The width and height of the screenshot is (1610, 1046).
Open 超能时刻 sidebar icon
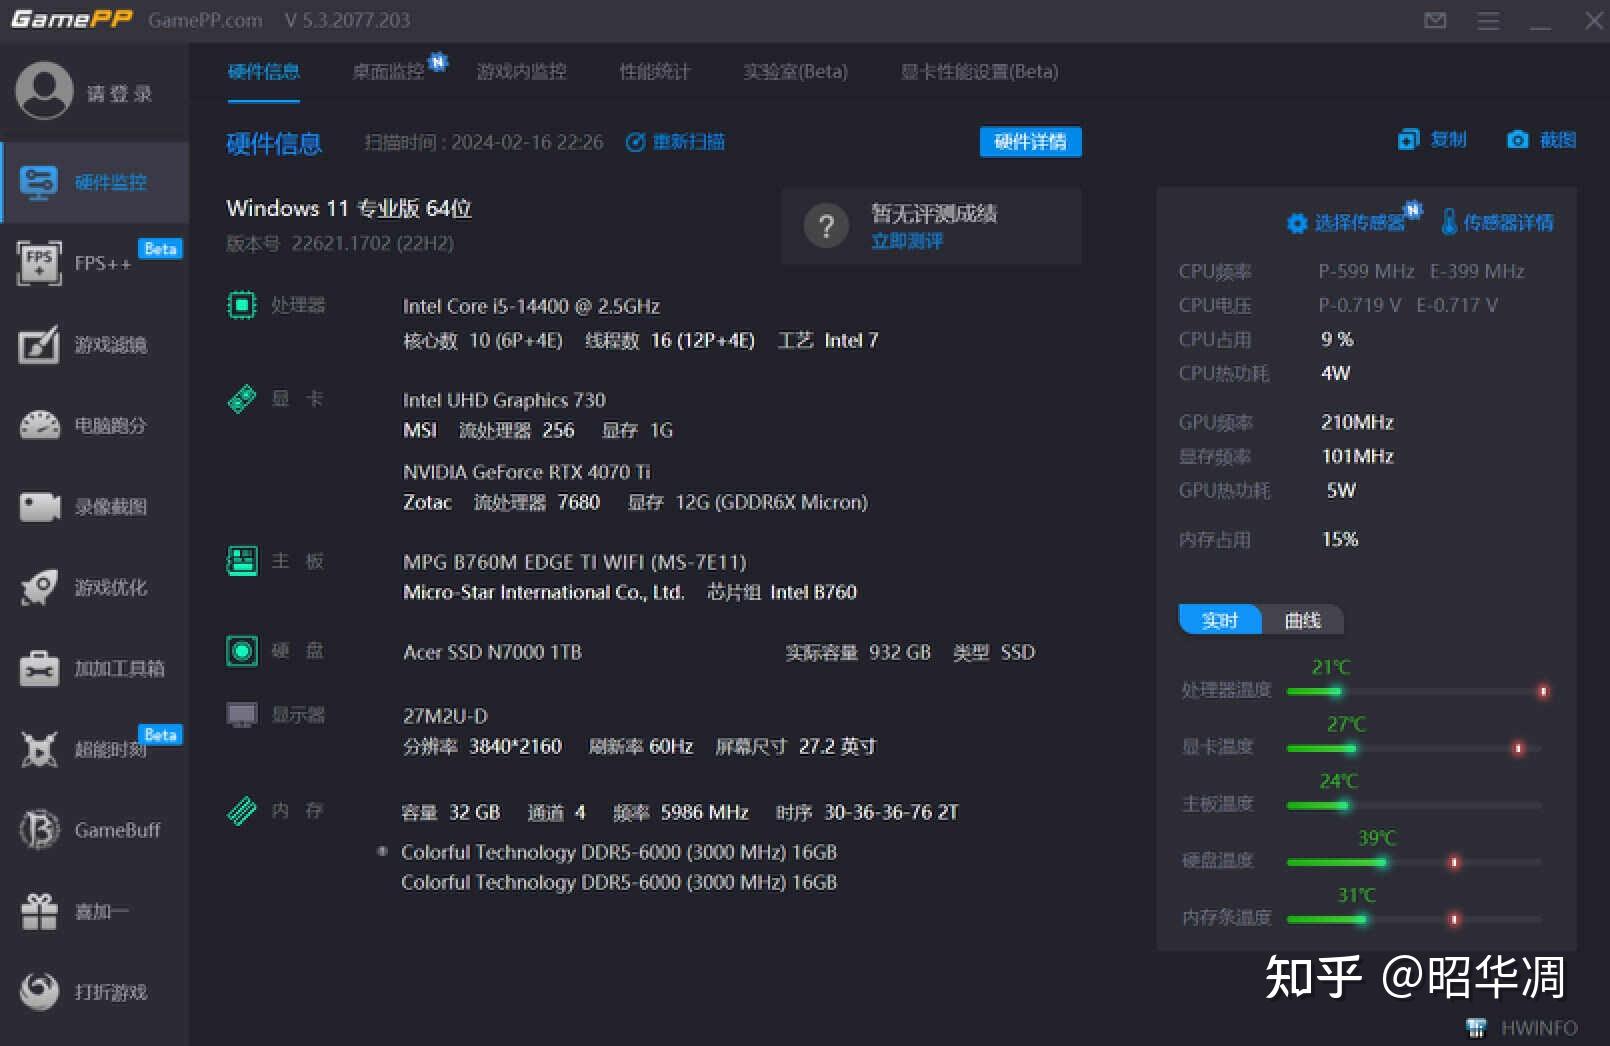(39, 749)
